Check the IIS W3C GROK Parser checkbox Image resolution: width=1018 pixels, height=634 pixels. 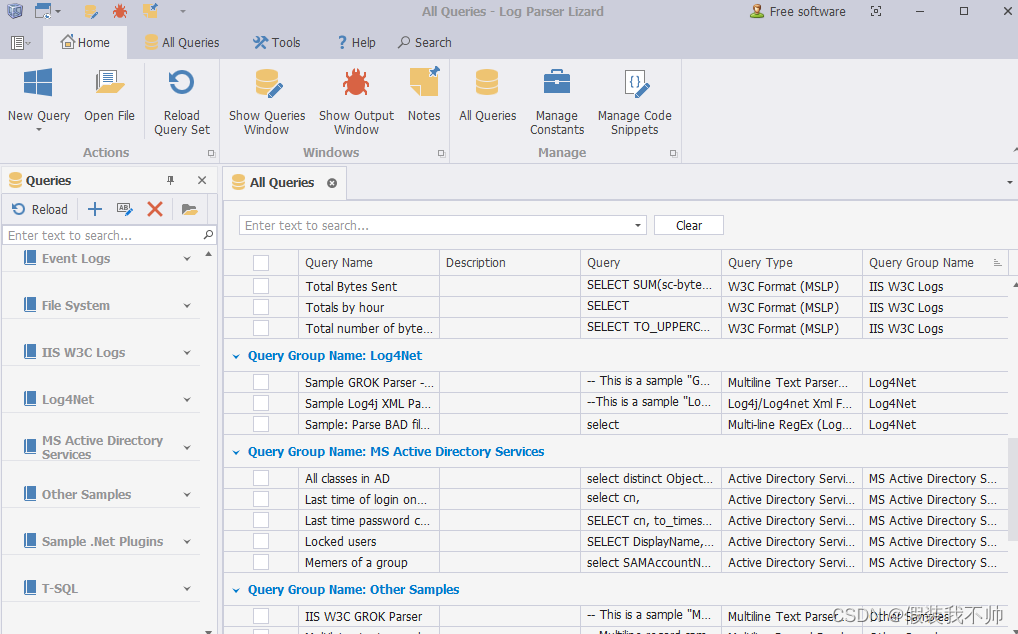(261, 616)
